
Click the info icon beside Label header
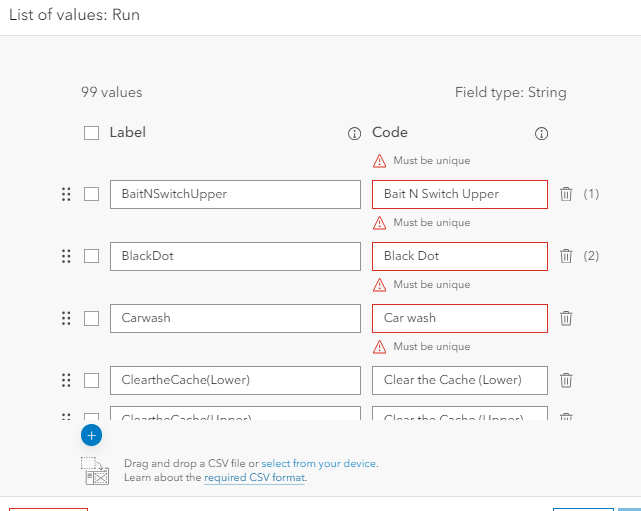tap(354, 133)
